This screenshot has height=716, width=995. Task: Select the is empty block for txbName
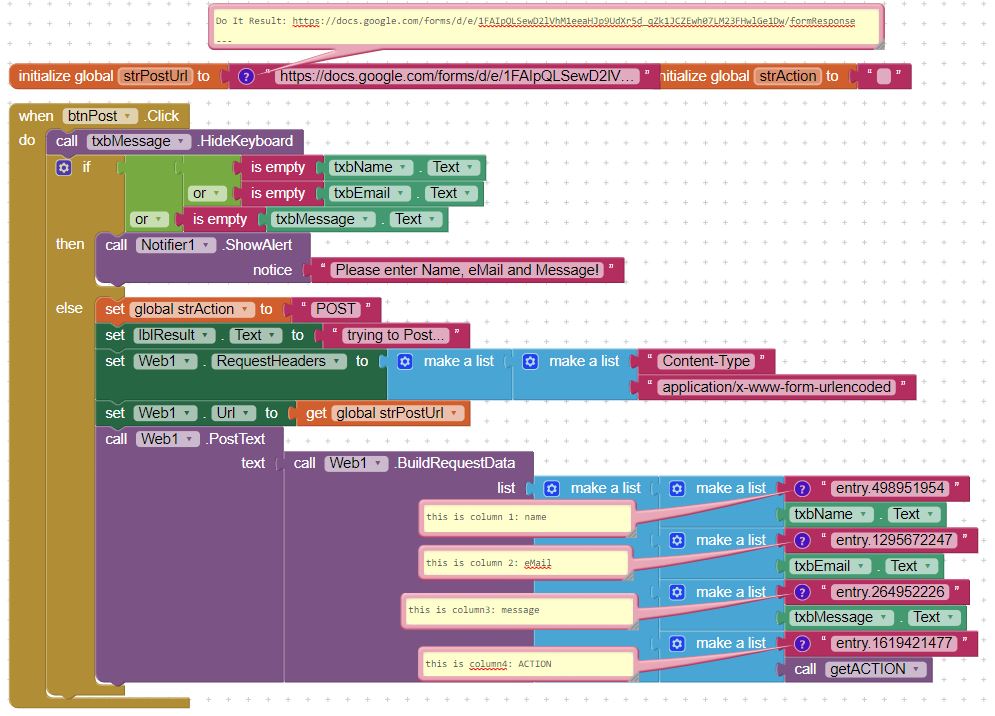[278, 167]
